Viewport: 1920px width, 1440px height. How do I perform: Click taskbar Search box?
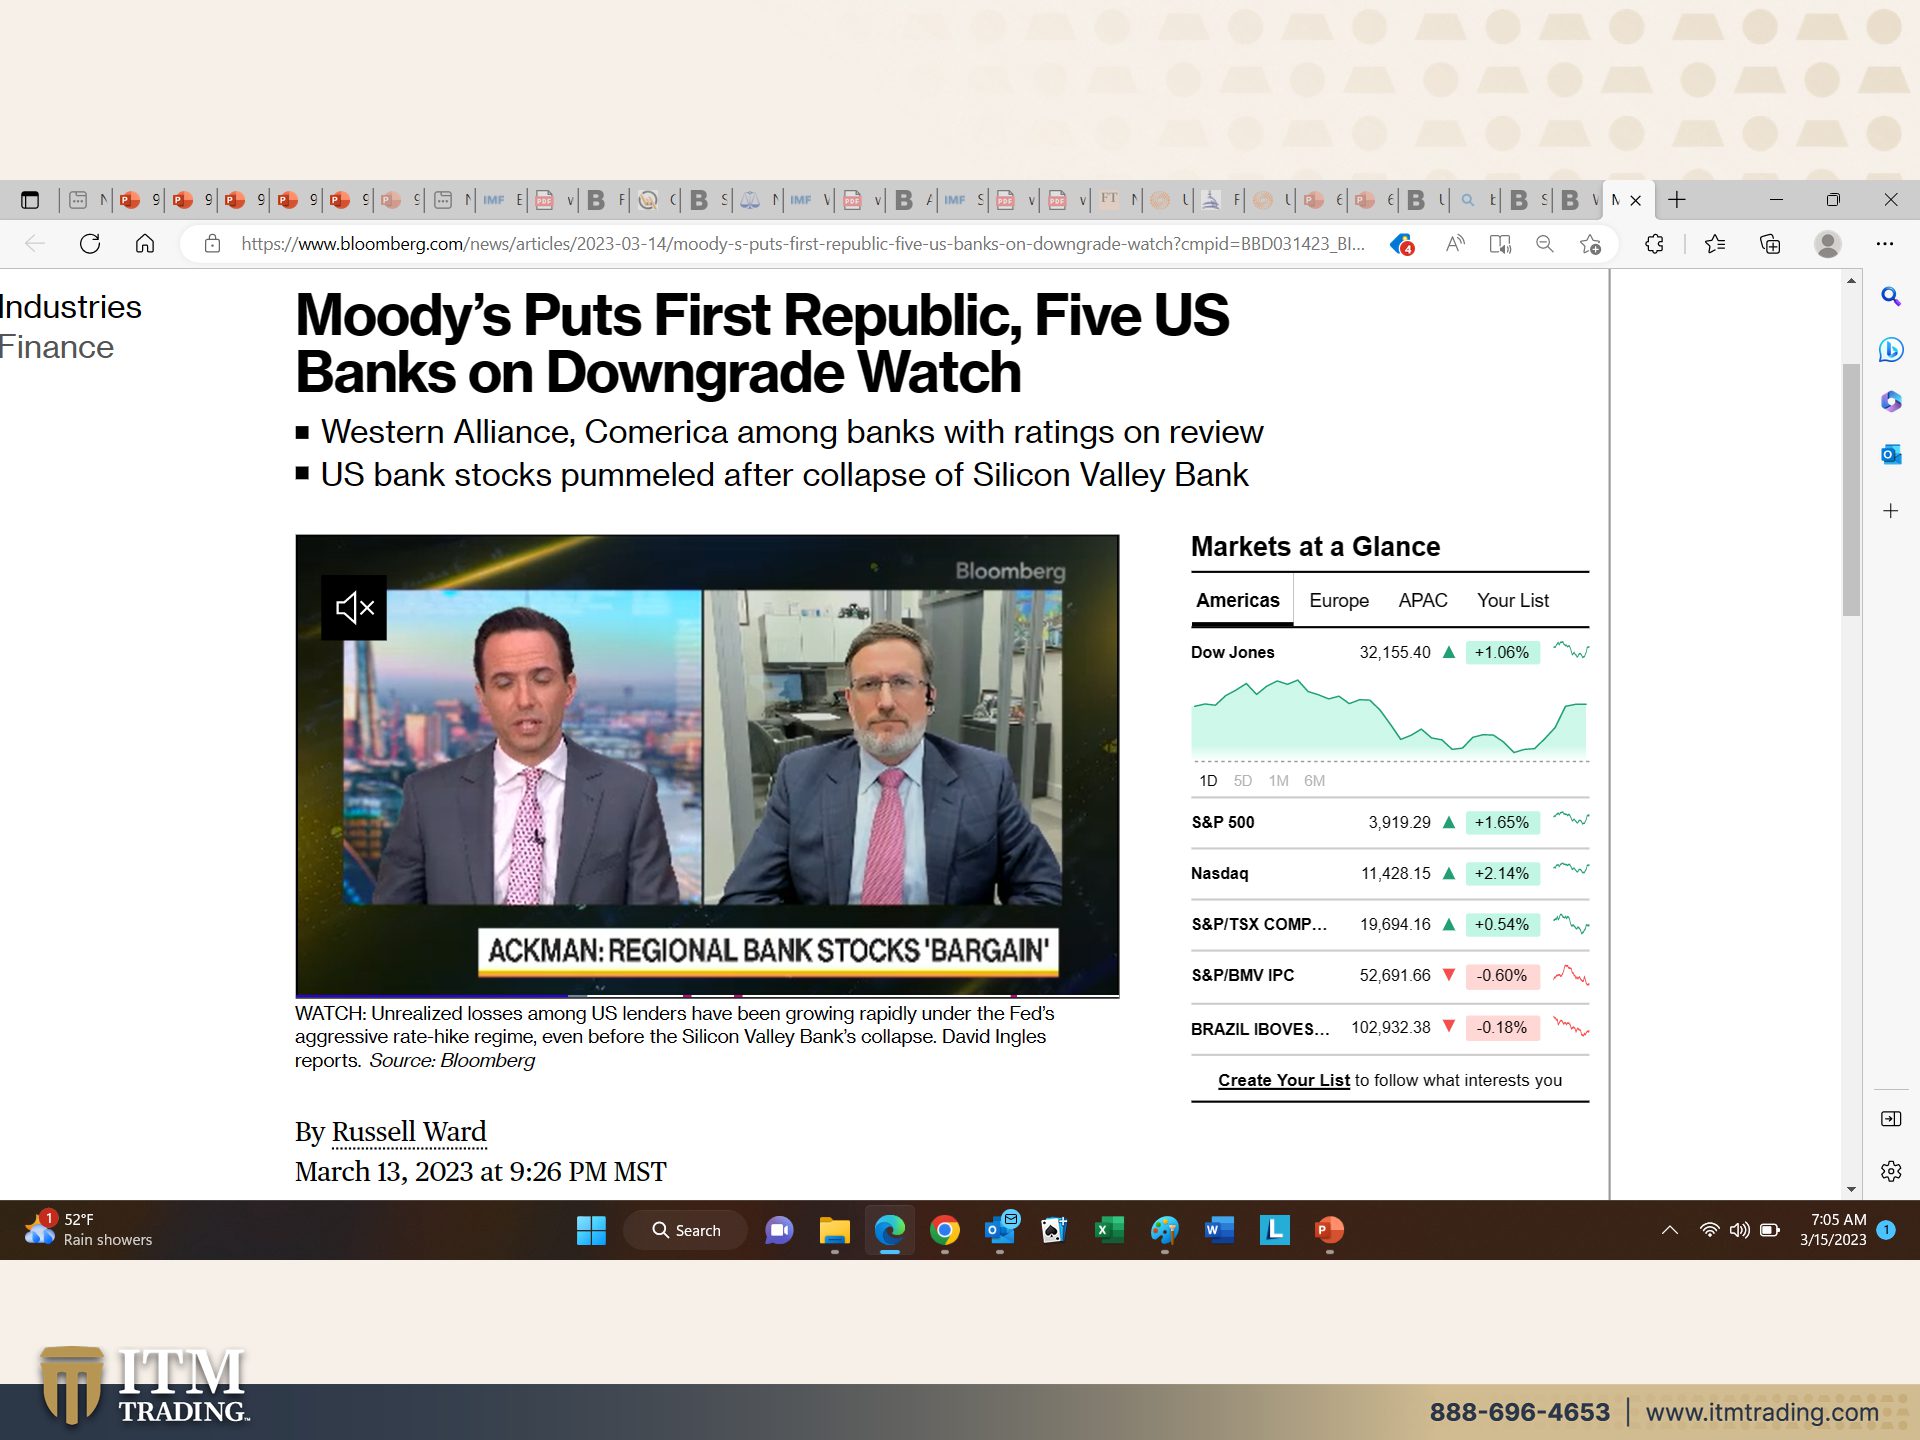tap(686, 1230)
